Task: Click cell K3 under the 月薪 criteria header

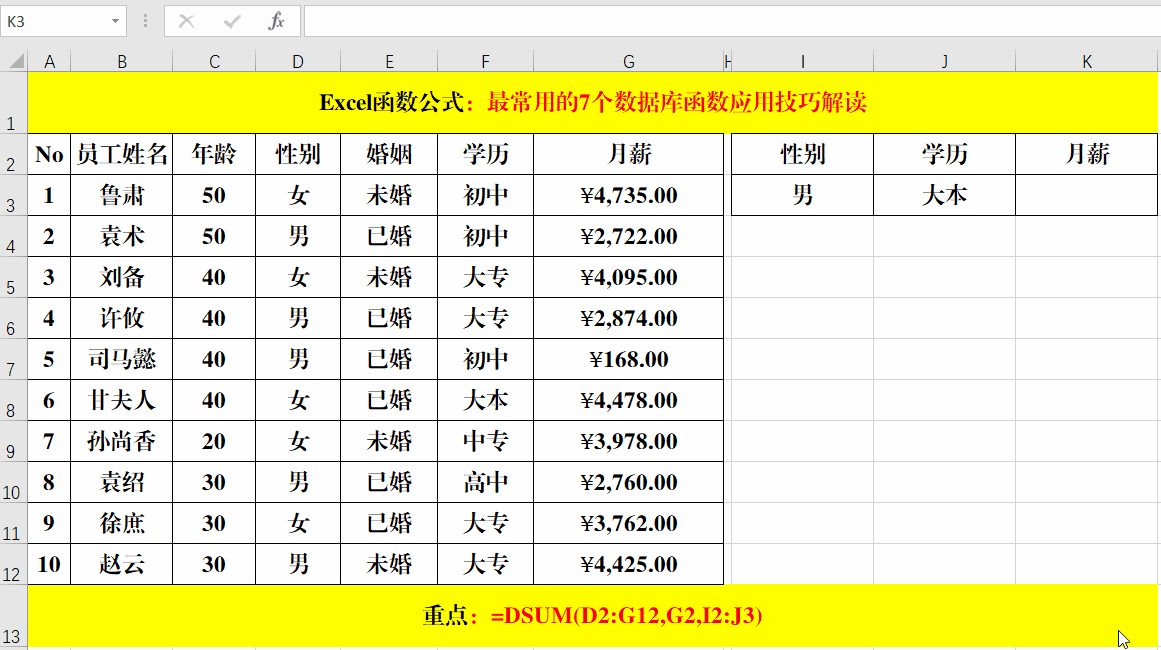Action: pos(1086,196)
